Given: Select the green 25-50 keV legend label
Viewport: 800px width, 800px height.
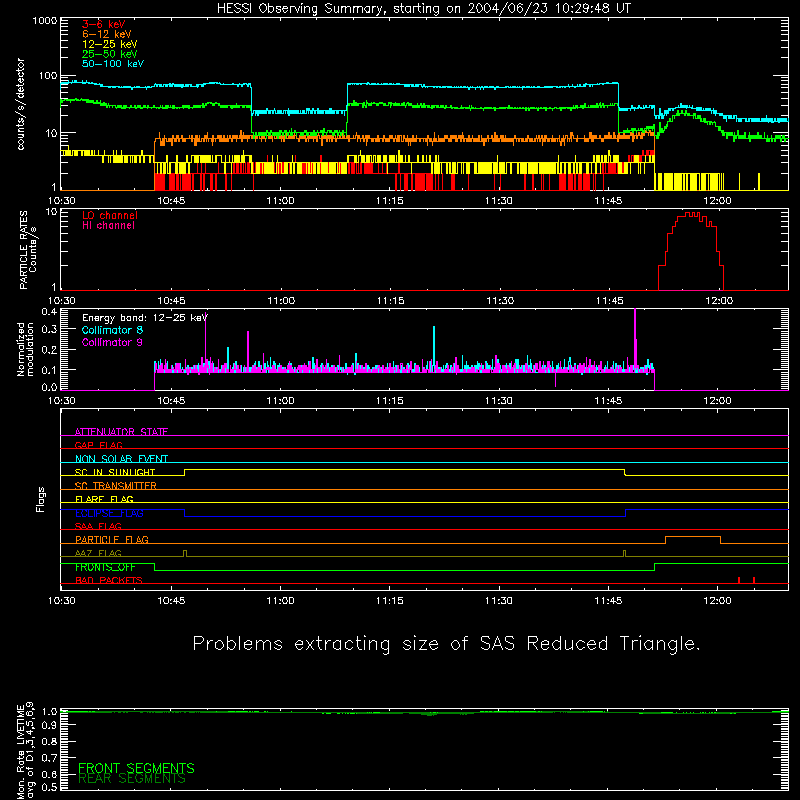Looking at the screenshot, I should (x=109, y=54).
